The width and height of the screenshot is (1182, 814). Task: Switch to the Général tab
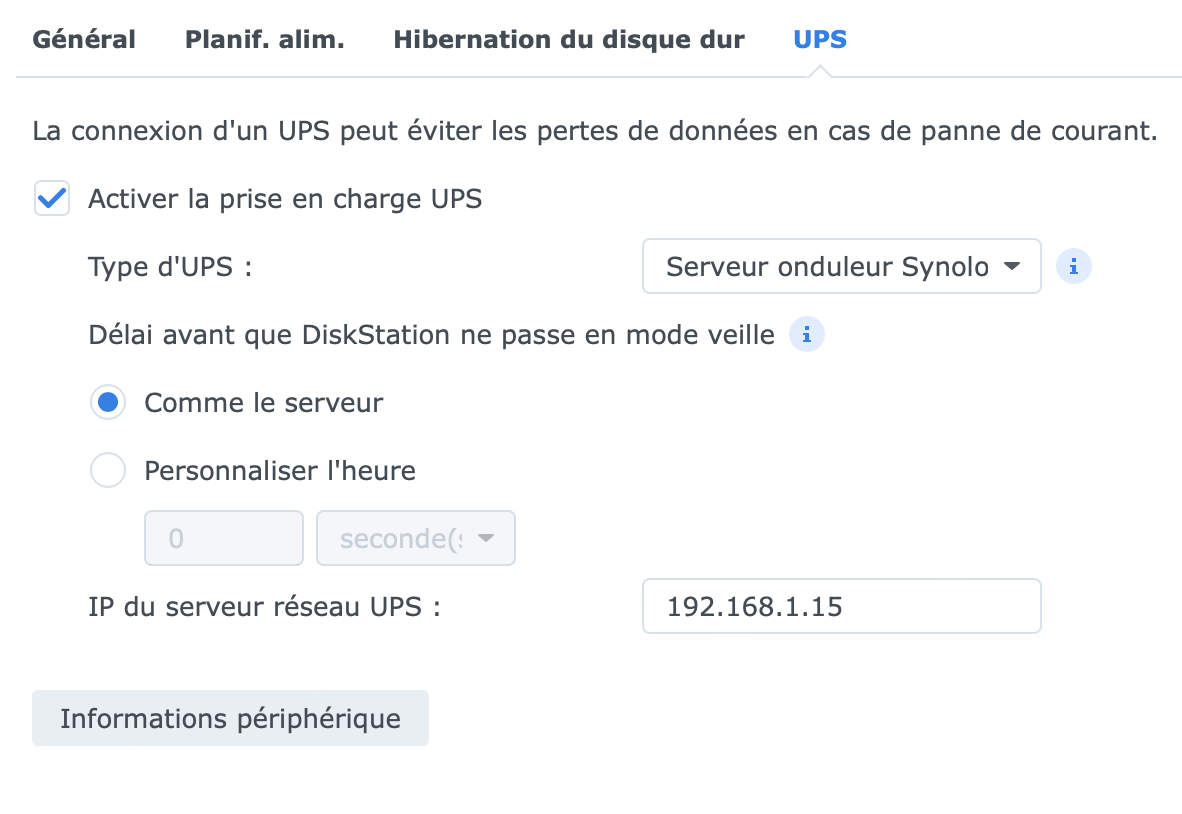coord(84,40)
